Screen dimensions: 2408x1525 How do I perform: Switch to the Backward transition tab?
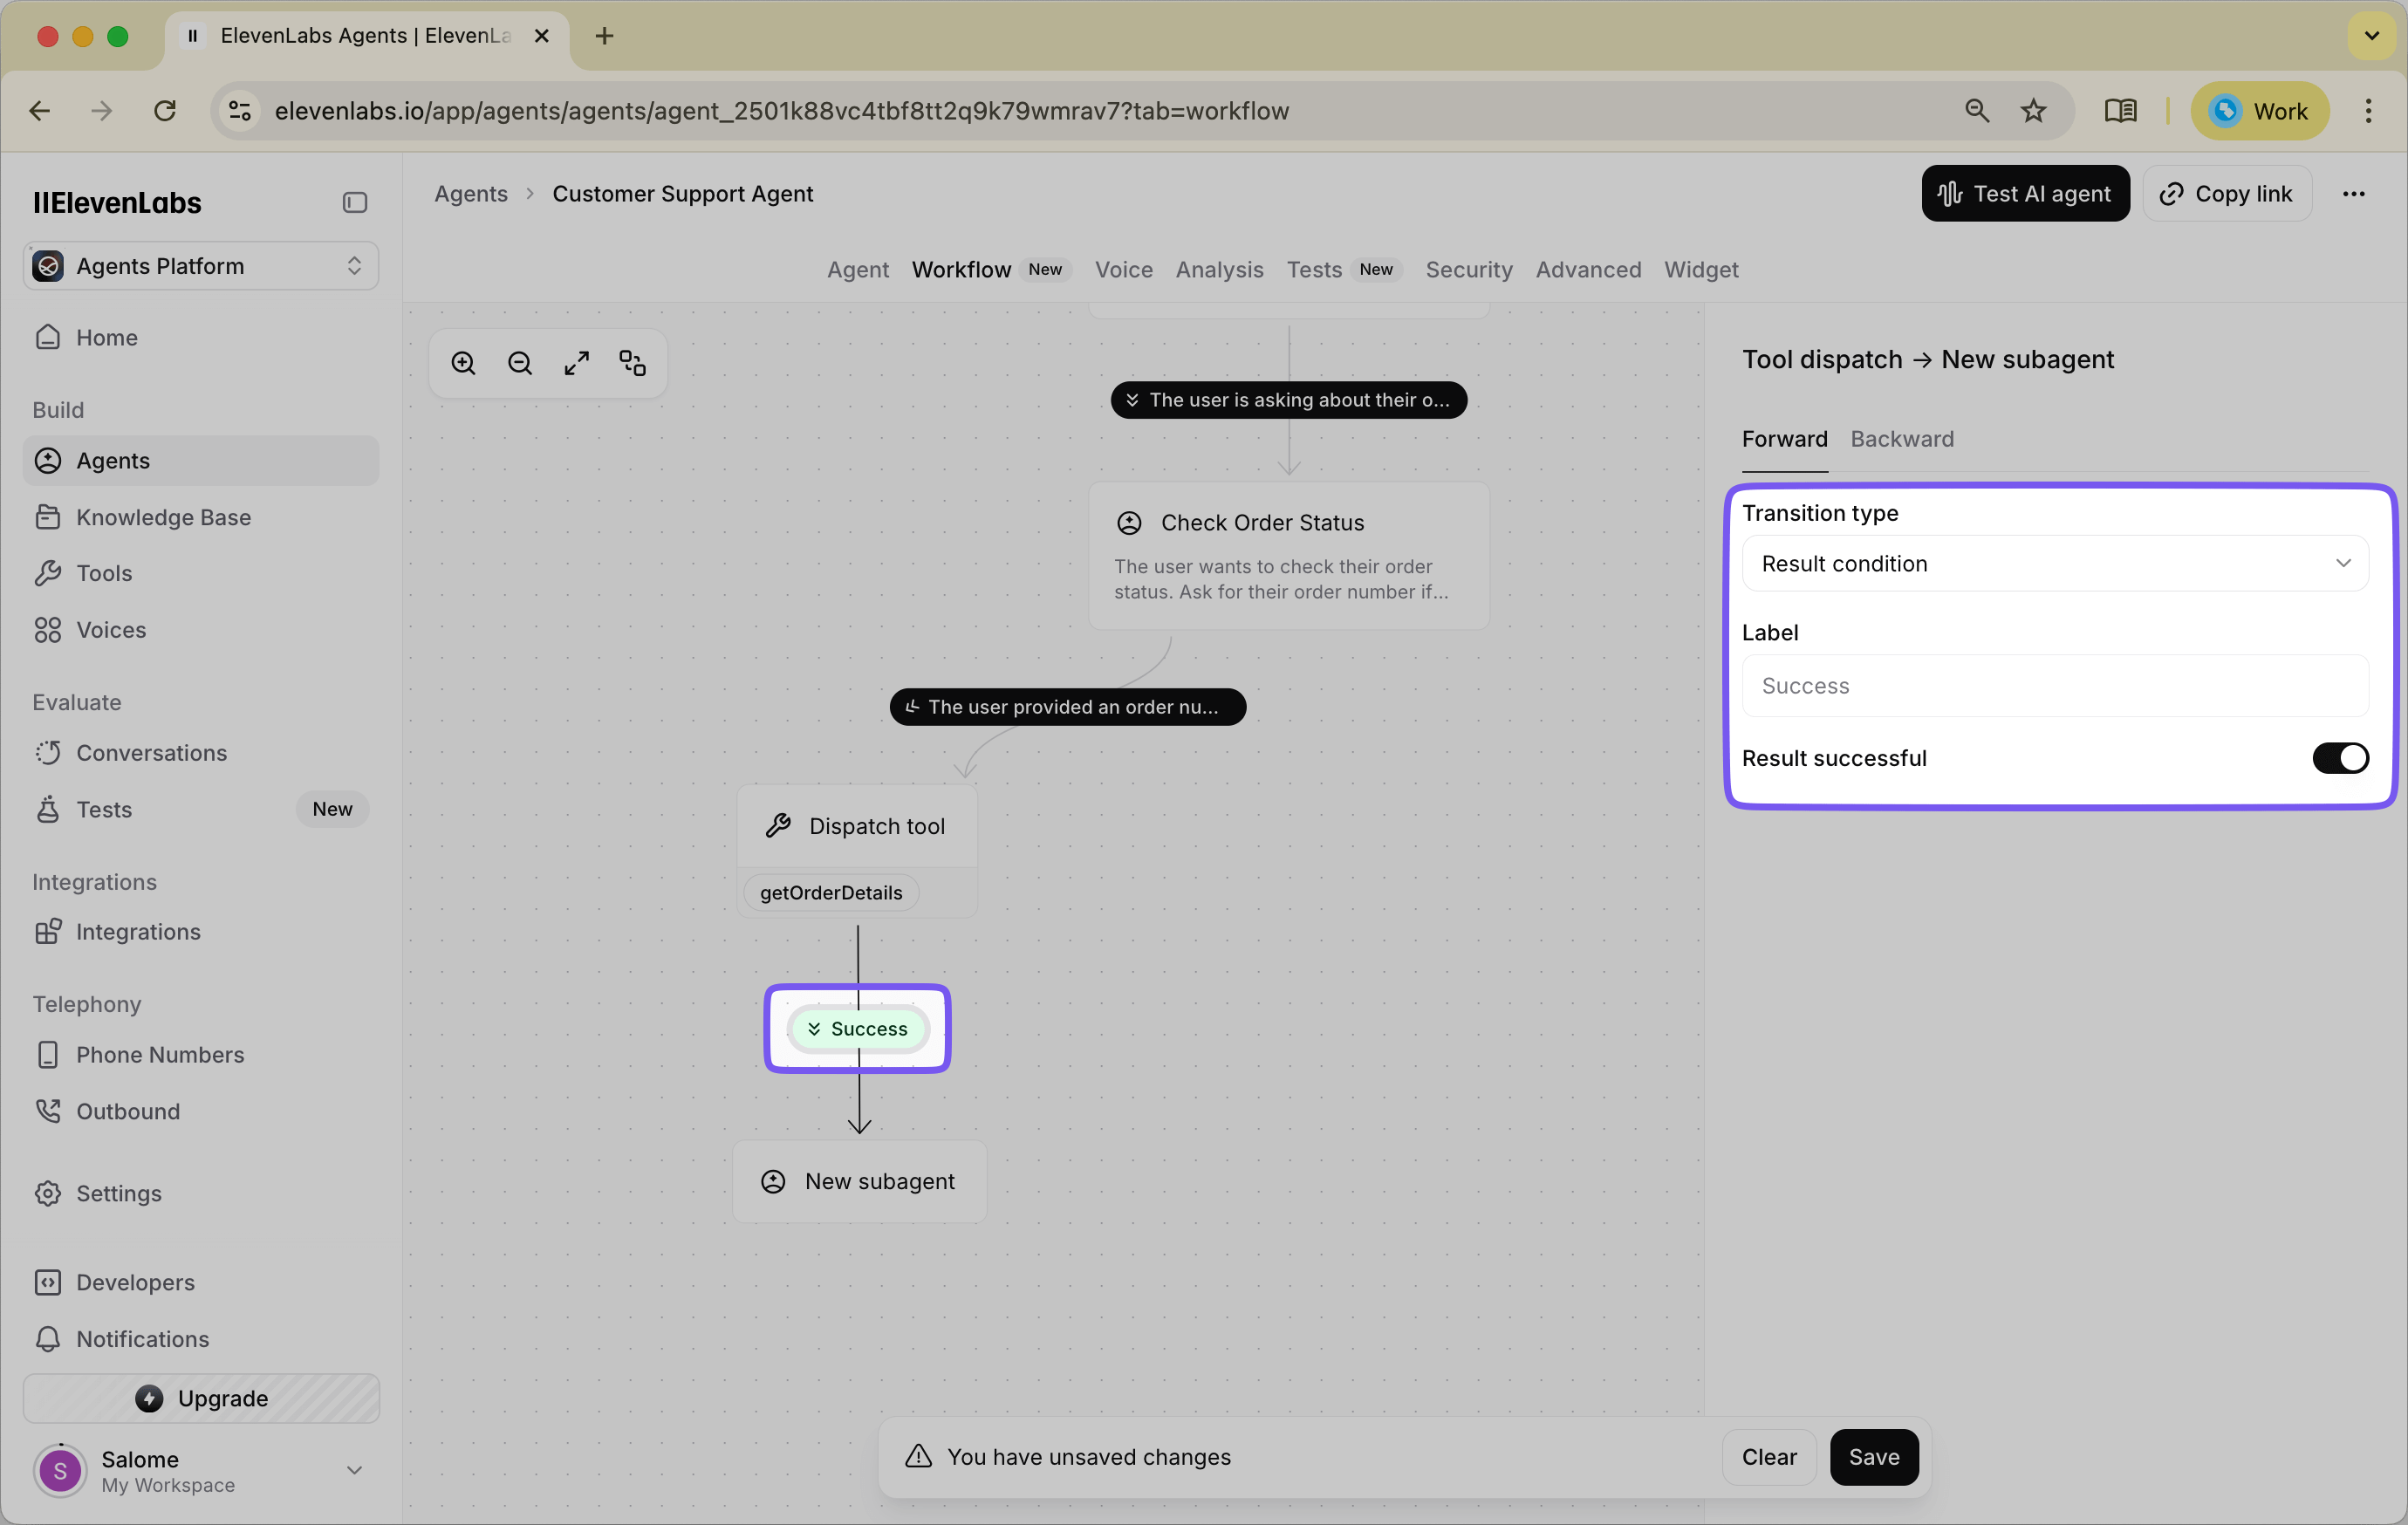pyautogui.click(x=1901, y=438)
